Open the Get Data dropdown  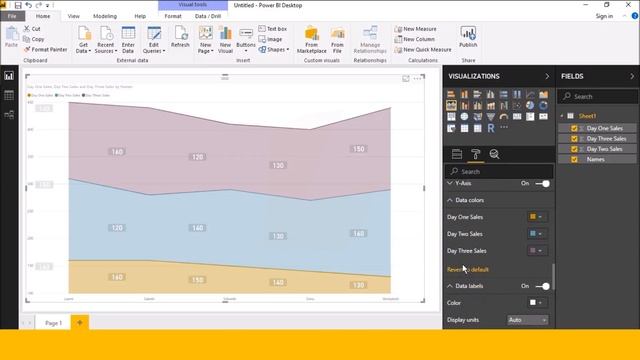[x=83, y=39]
